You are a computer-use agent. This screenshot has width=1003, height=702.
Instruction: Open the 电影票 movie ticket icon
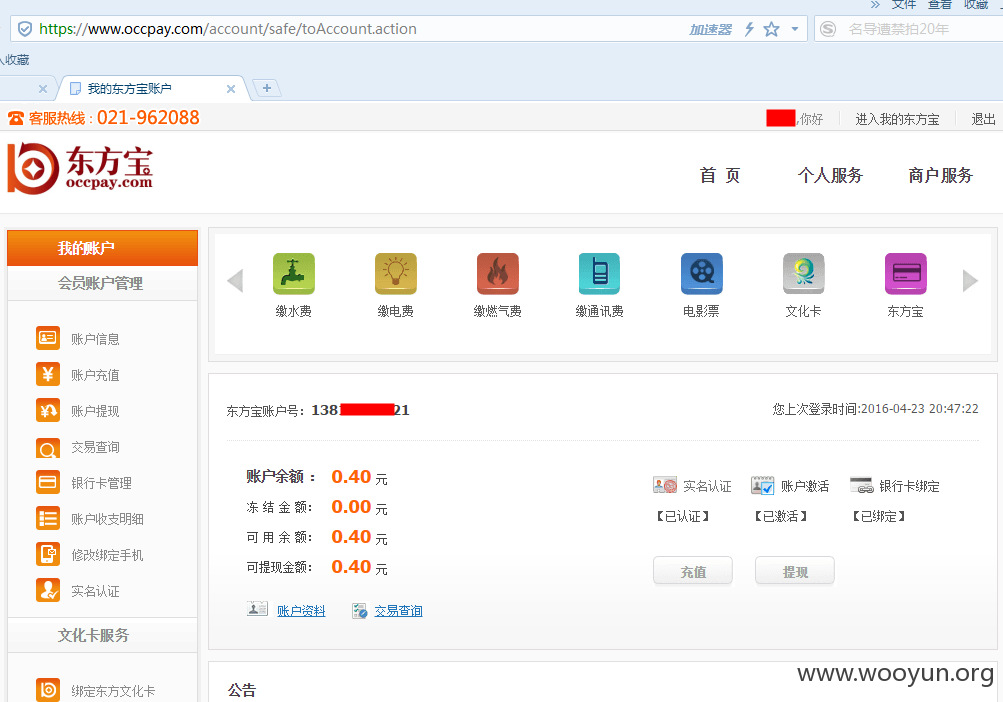(x=702, y=274)
